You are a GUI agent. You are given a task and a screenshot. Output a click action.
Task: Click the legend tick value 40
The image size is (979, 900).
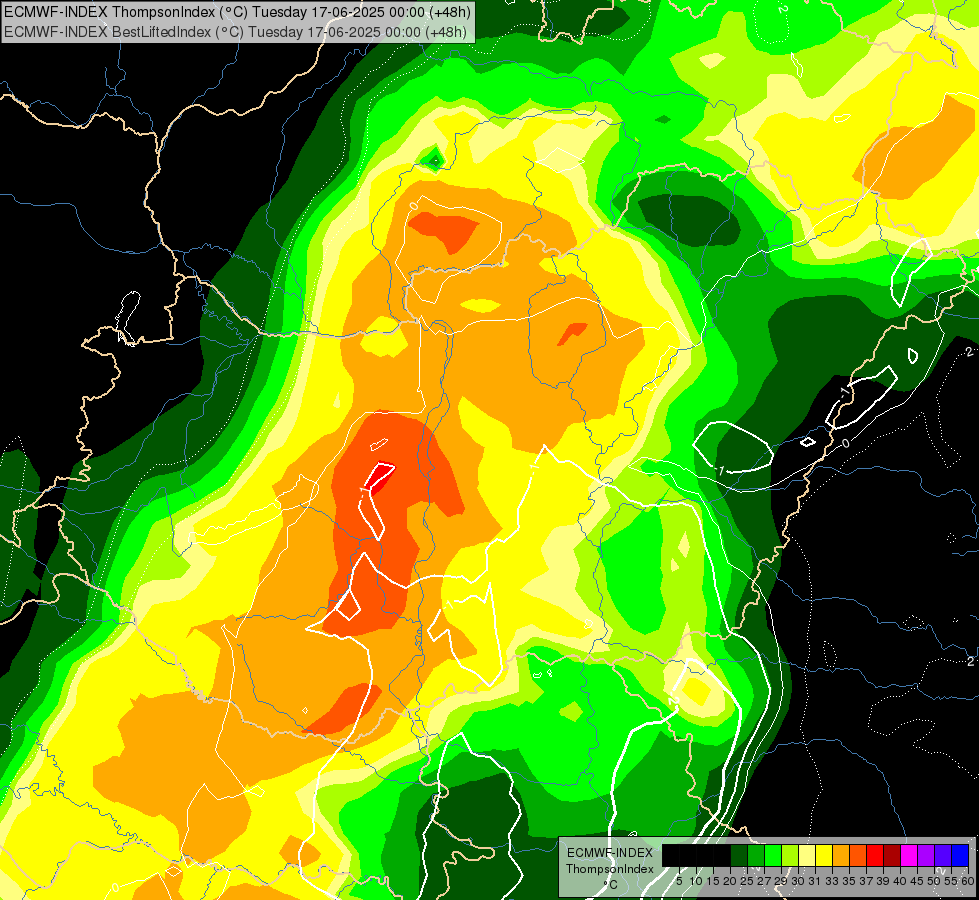(900, 881)
